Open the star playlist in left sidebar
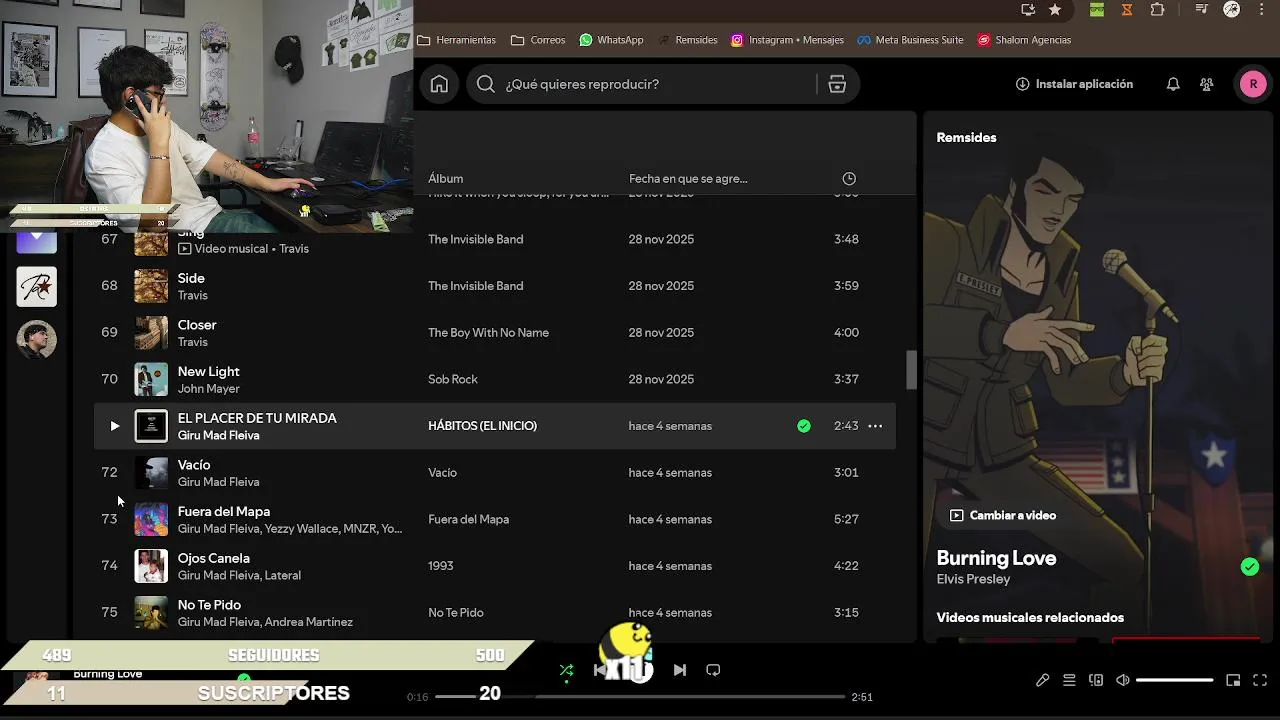This screenshot has height=720, width=1280. pyautogui.click(x=37, y=287)
